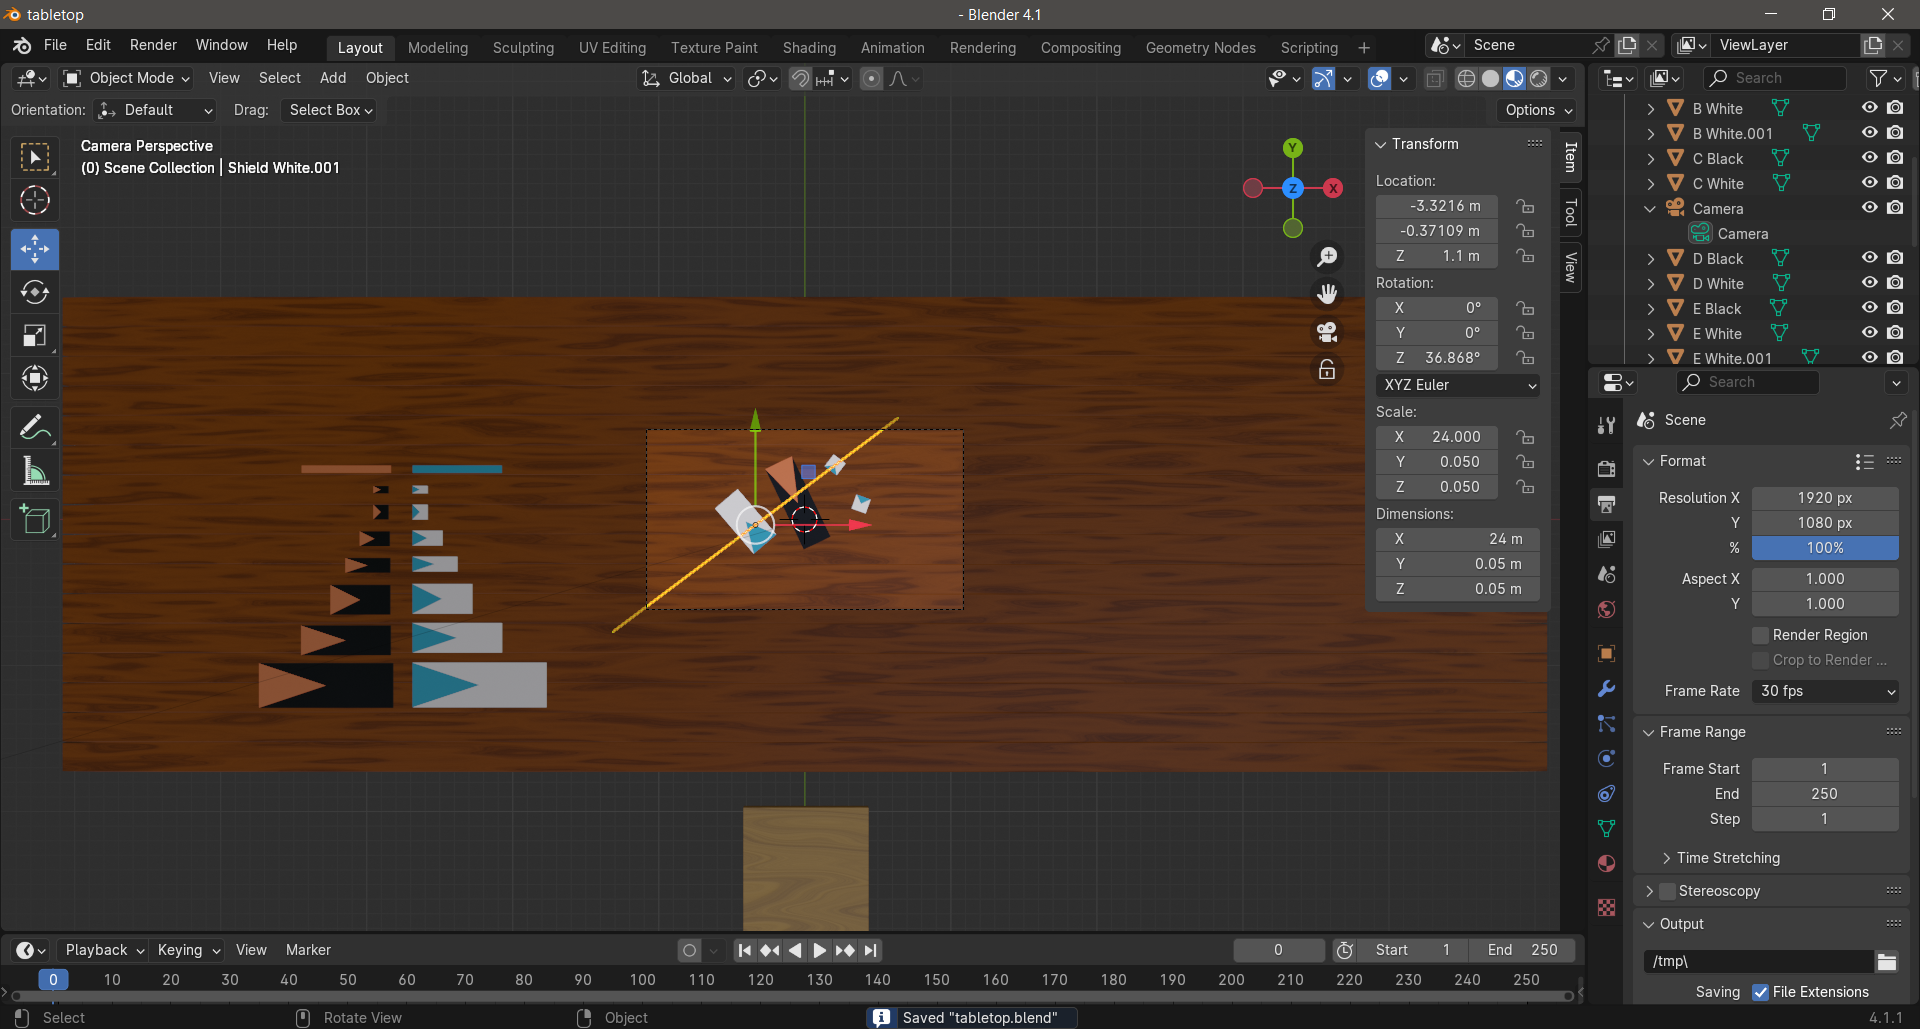Activate the Rotate tool
The width and height of the screenshot is (1920, 1029).
tap(35, 292)
